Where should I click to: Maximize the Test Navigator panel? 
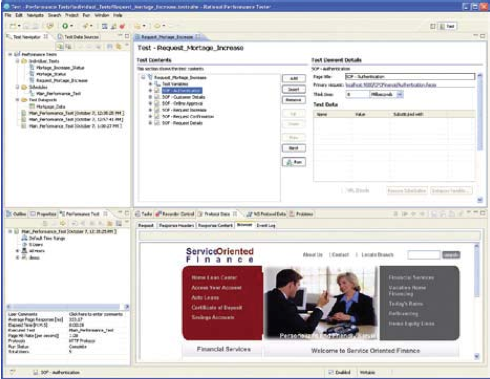pyautogui.click(x=127, y=36)
